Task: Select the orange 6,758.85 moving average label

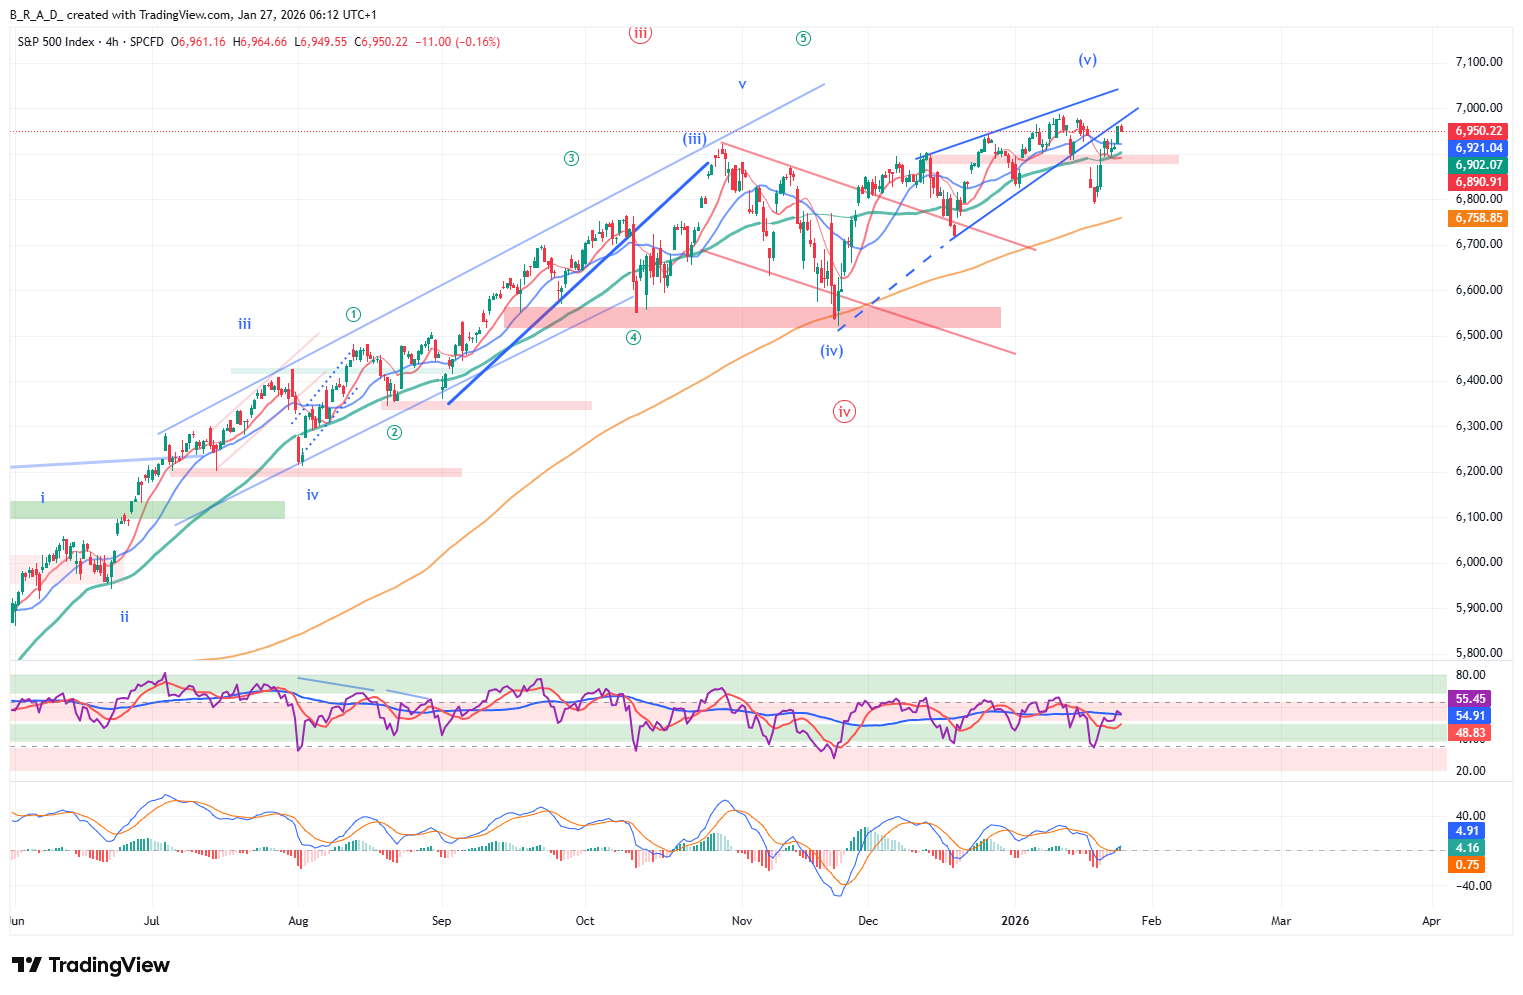Action: coord(1477,218)
